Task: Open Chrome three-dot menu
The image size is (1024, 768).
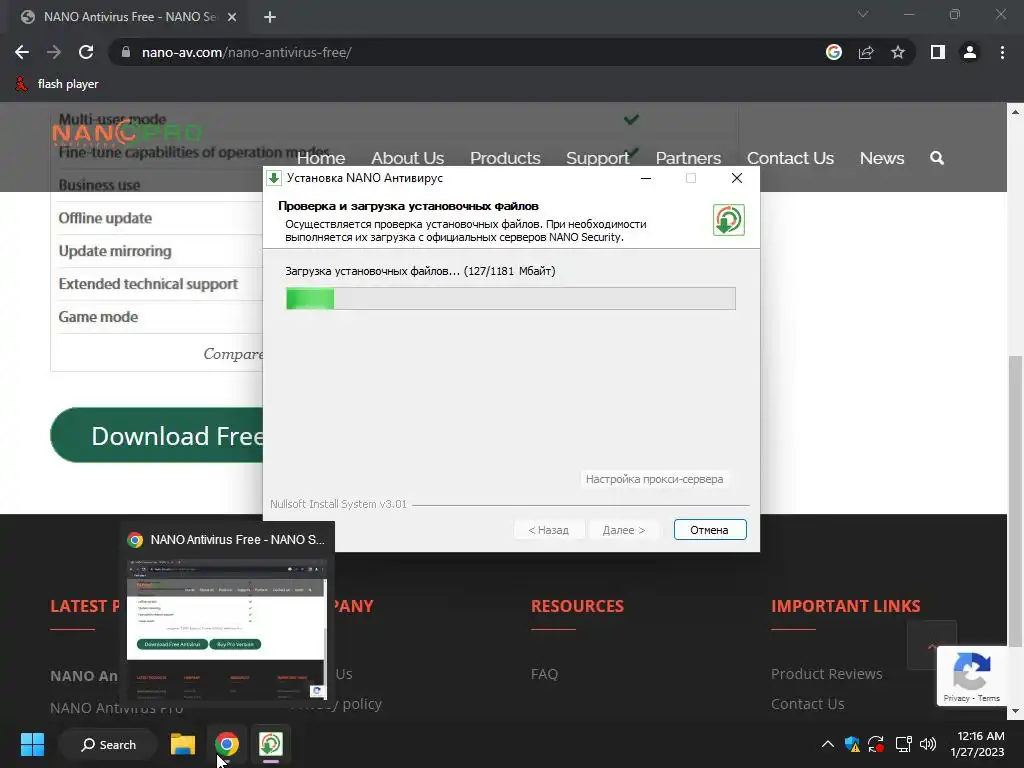Action: click(x=1002, y=52)
